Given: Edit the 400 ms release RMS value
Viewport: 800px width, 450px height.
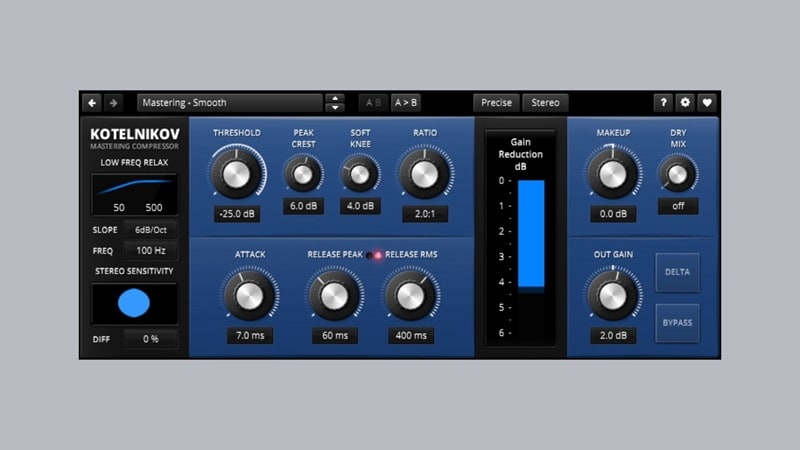Looking at the screenshot, I should (x=411, y=336).
